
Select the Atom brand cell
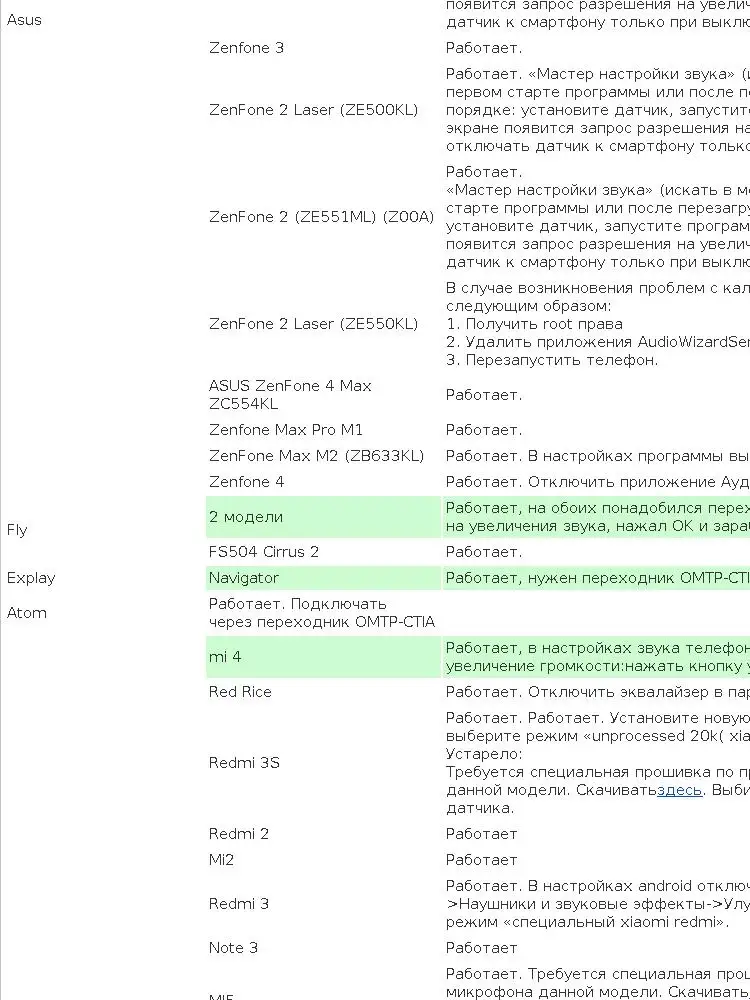click(27, 613)
